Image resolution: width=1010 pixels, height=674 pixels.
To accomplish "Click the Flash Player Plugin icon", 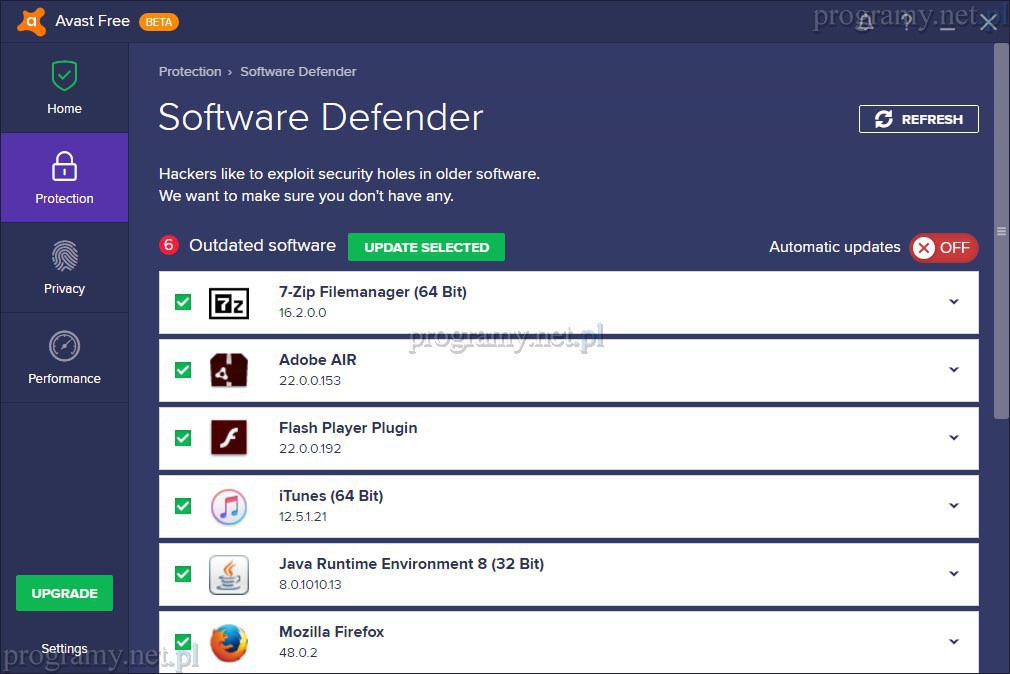I will [228, 438].
